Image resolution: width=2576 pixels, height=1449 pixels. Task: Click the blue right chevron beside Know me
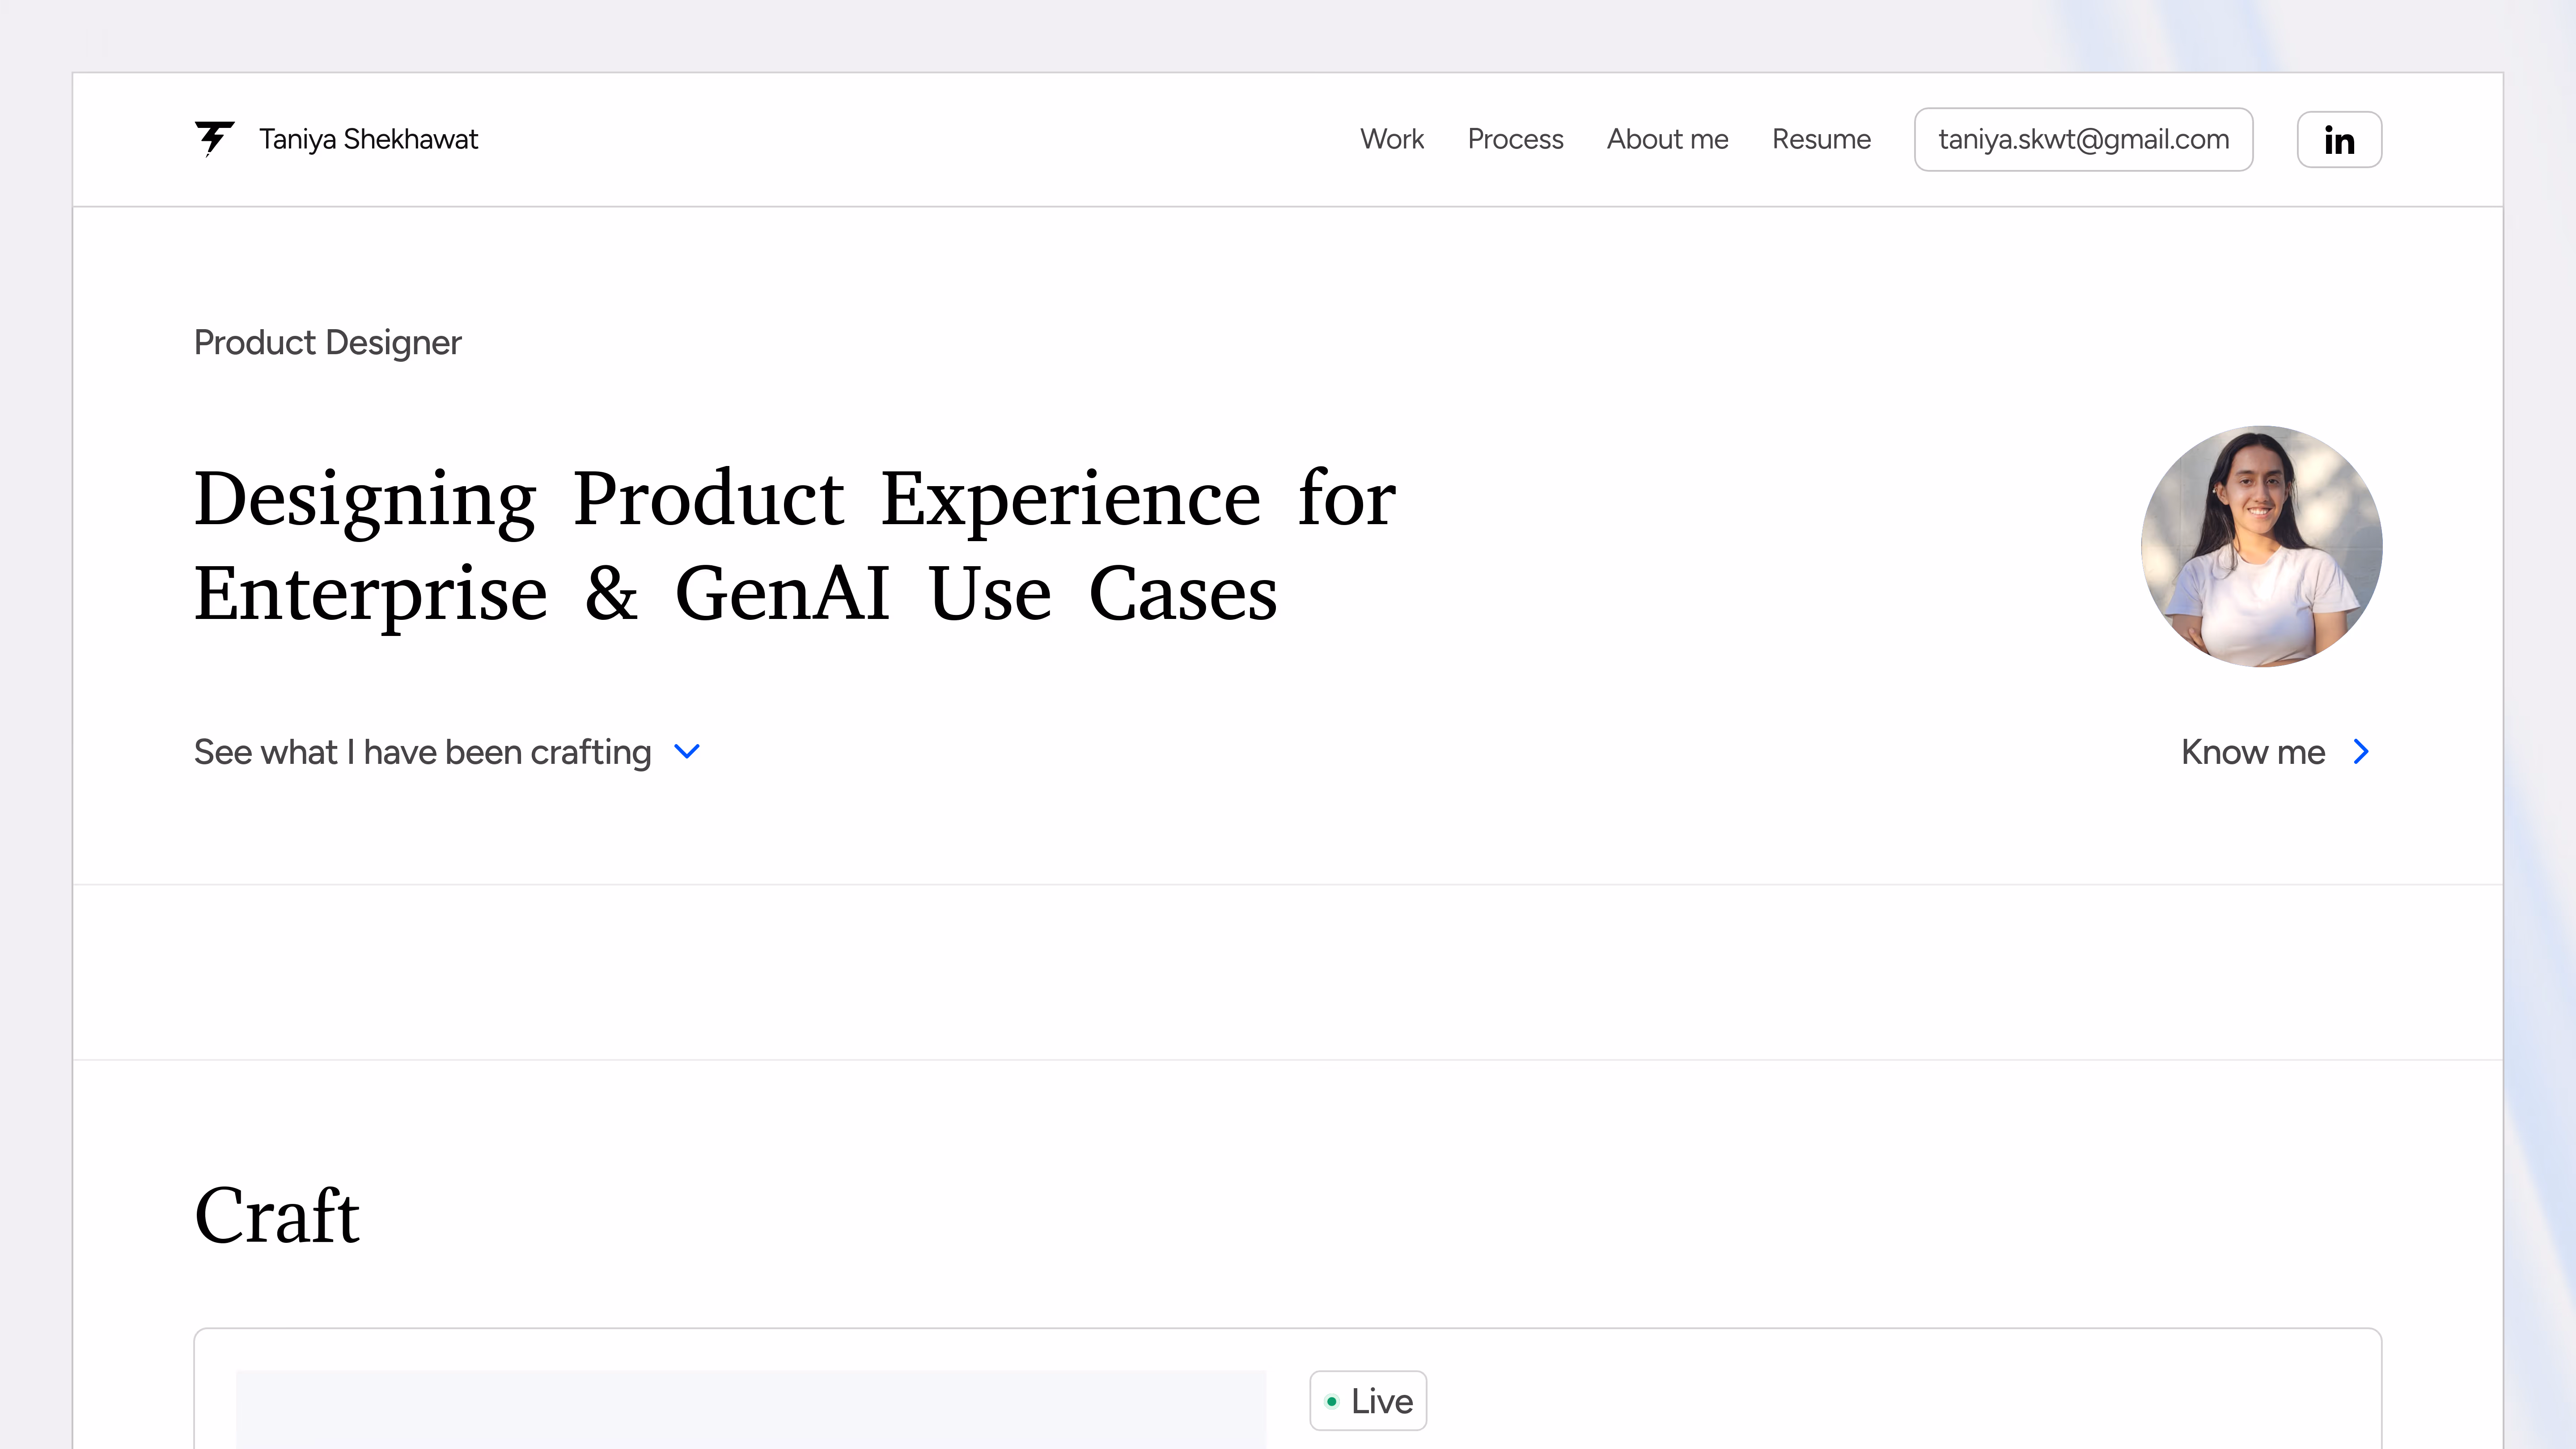(2361, 751)
